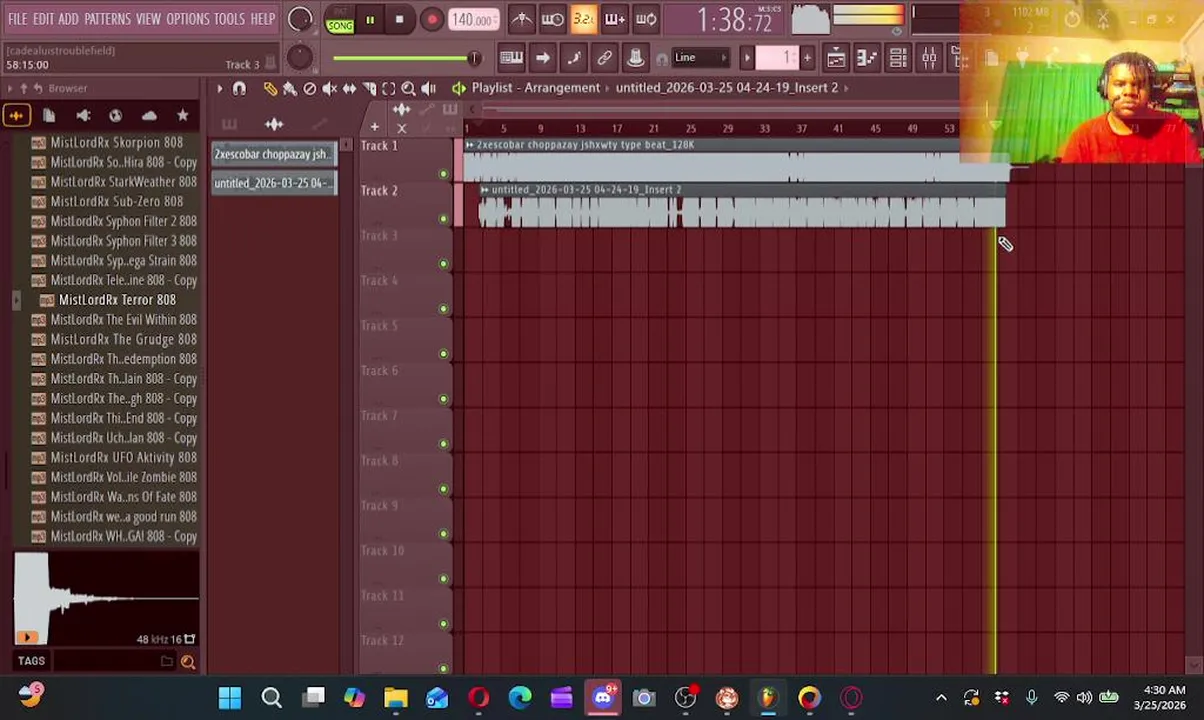Viewport: 1204px width, 720px height.
Task: Toggle the metronome icon
Action: [x=522, y=19]
